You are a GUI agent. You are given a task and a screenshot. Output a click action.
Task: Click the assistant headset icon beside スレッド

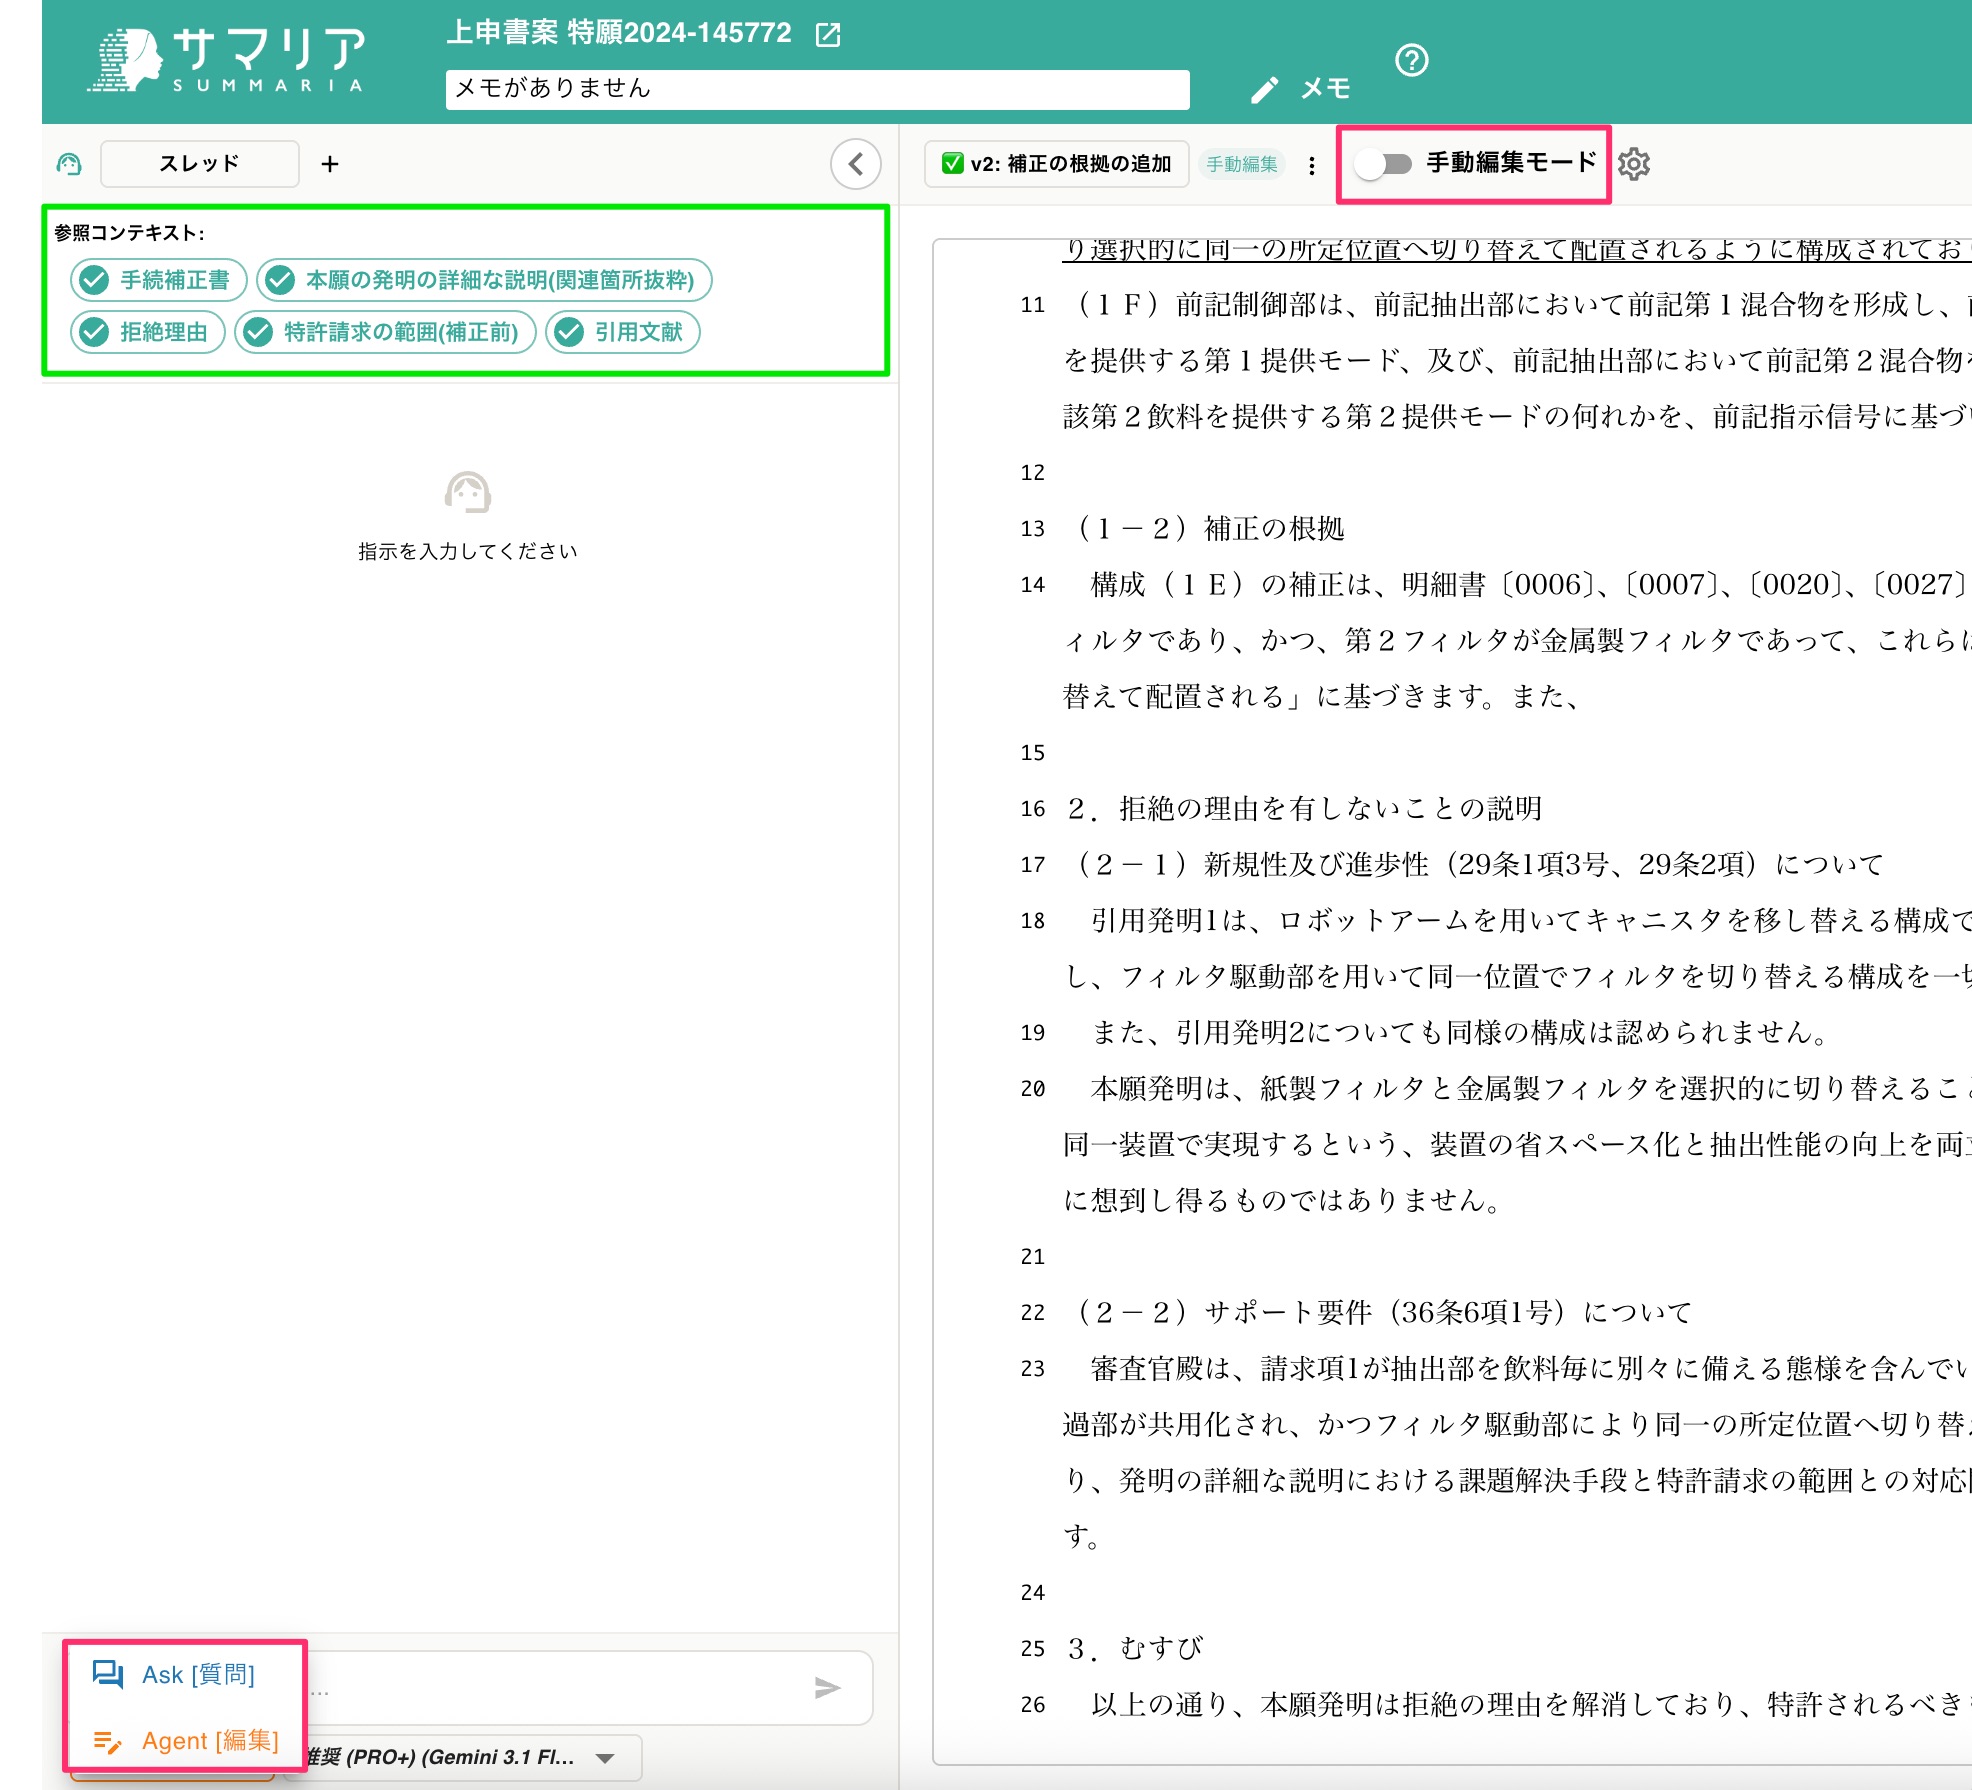pos(69,164)
